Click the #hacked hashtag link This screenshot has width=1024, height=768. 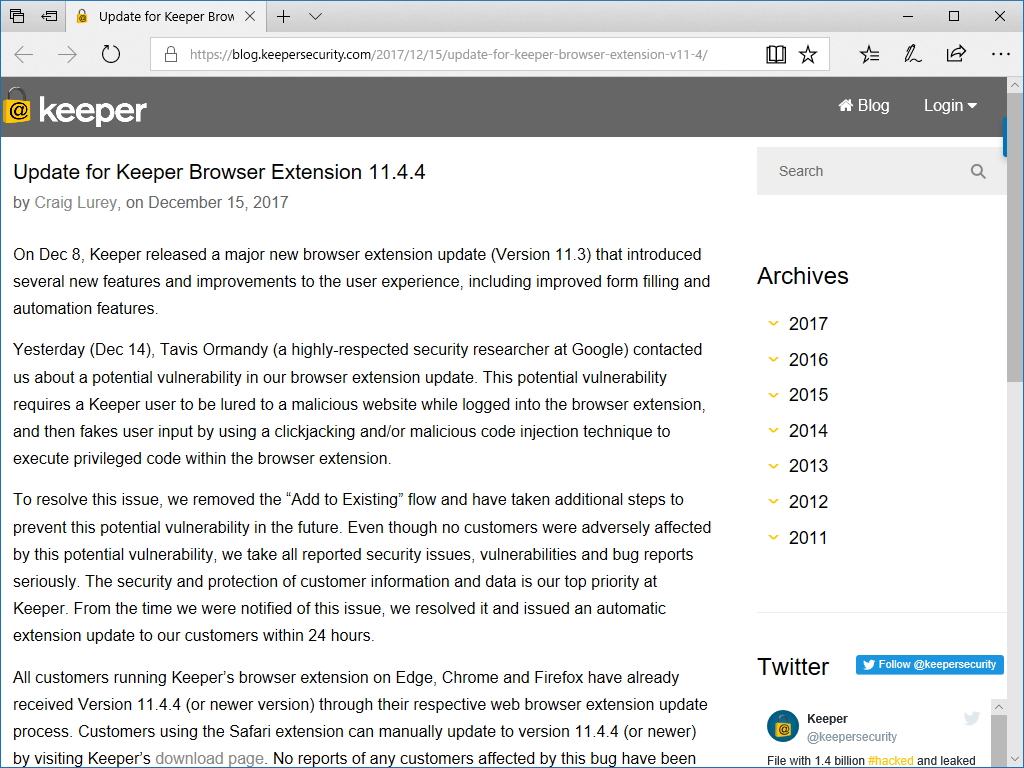coord(890,761)
